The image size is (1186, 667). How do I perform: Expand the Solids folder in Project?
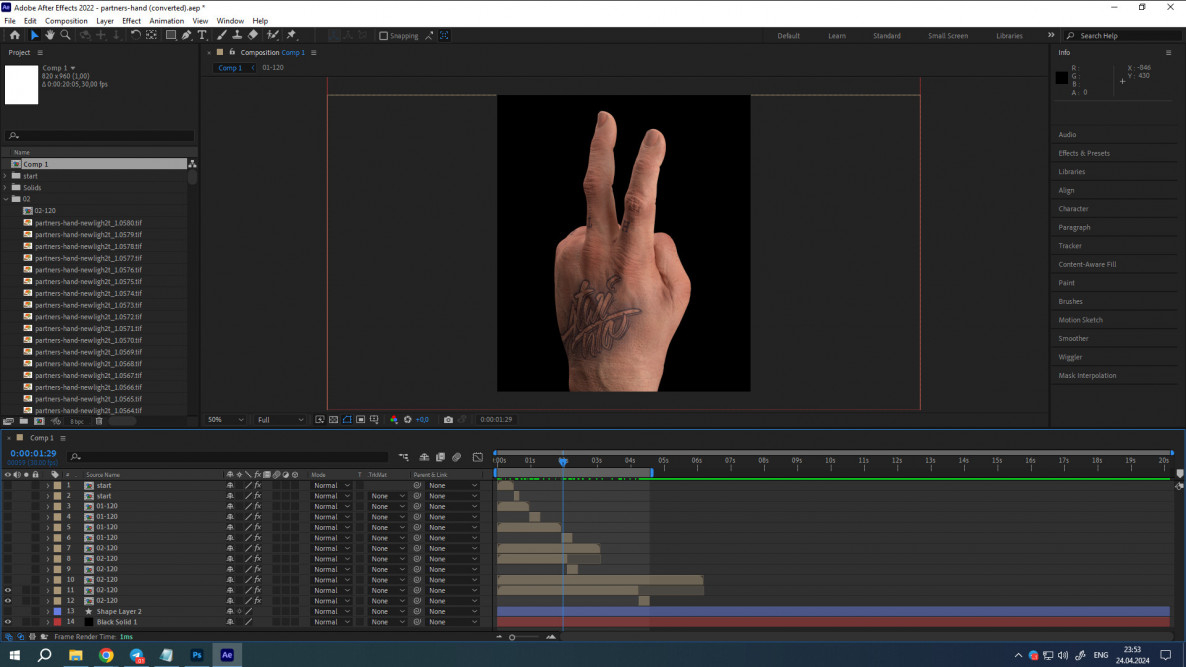click(6, 187)
